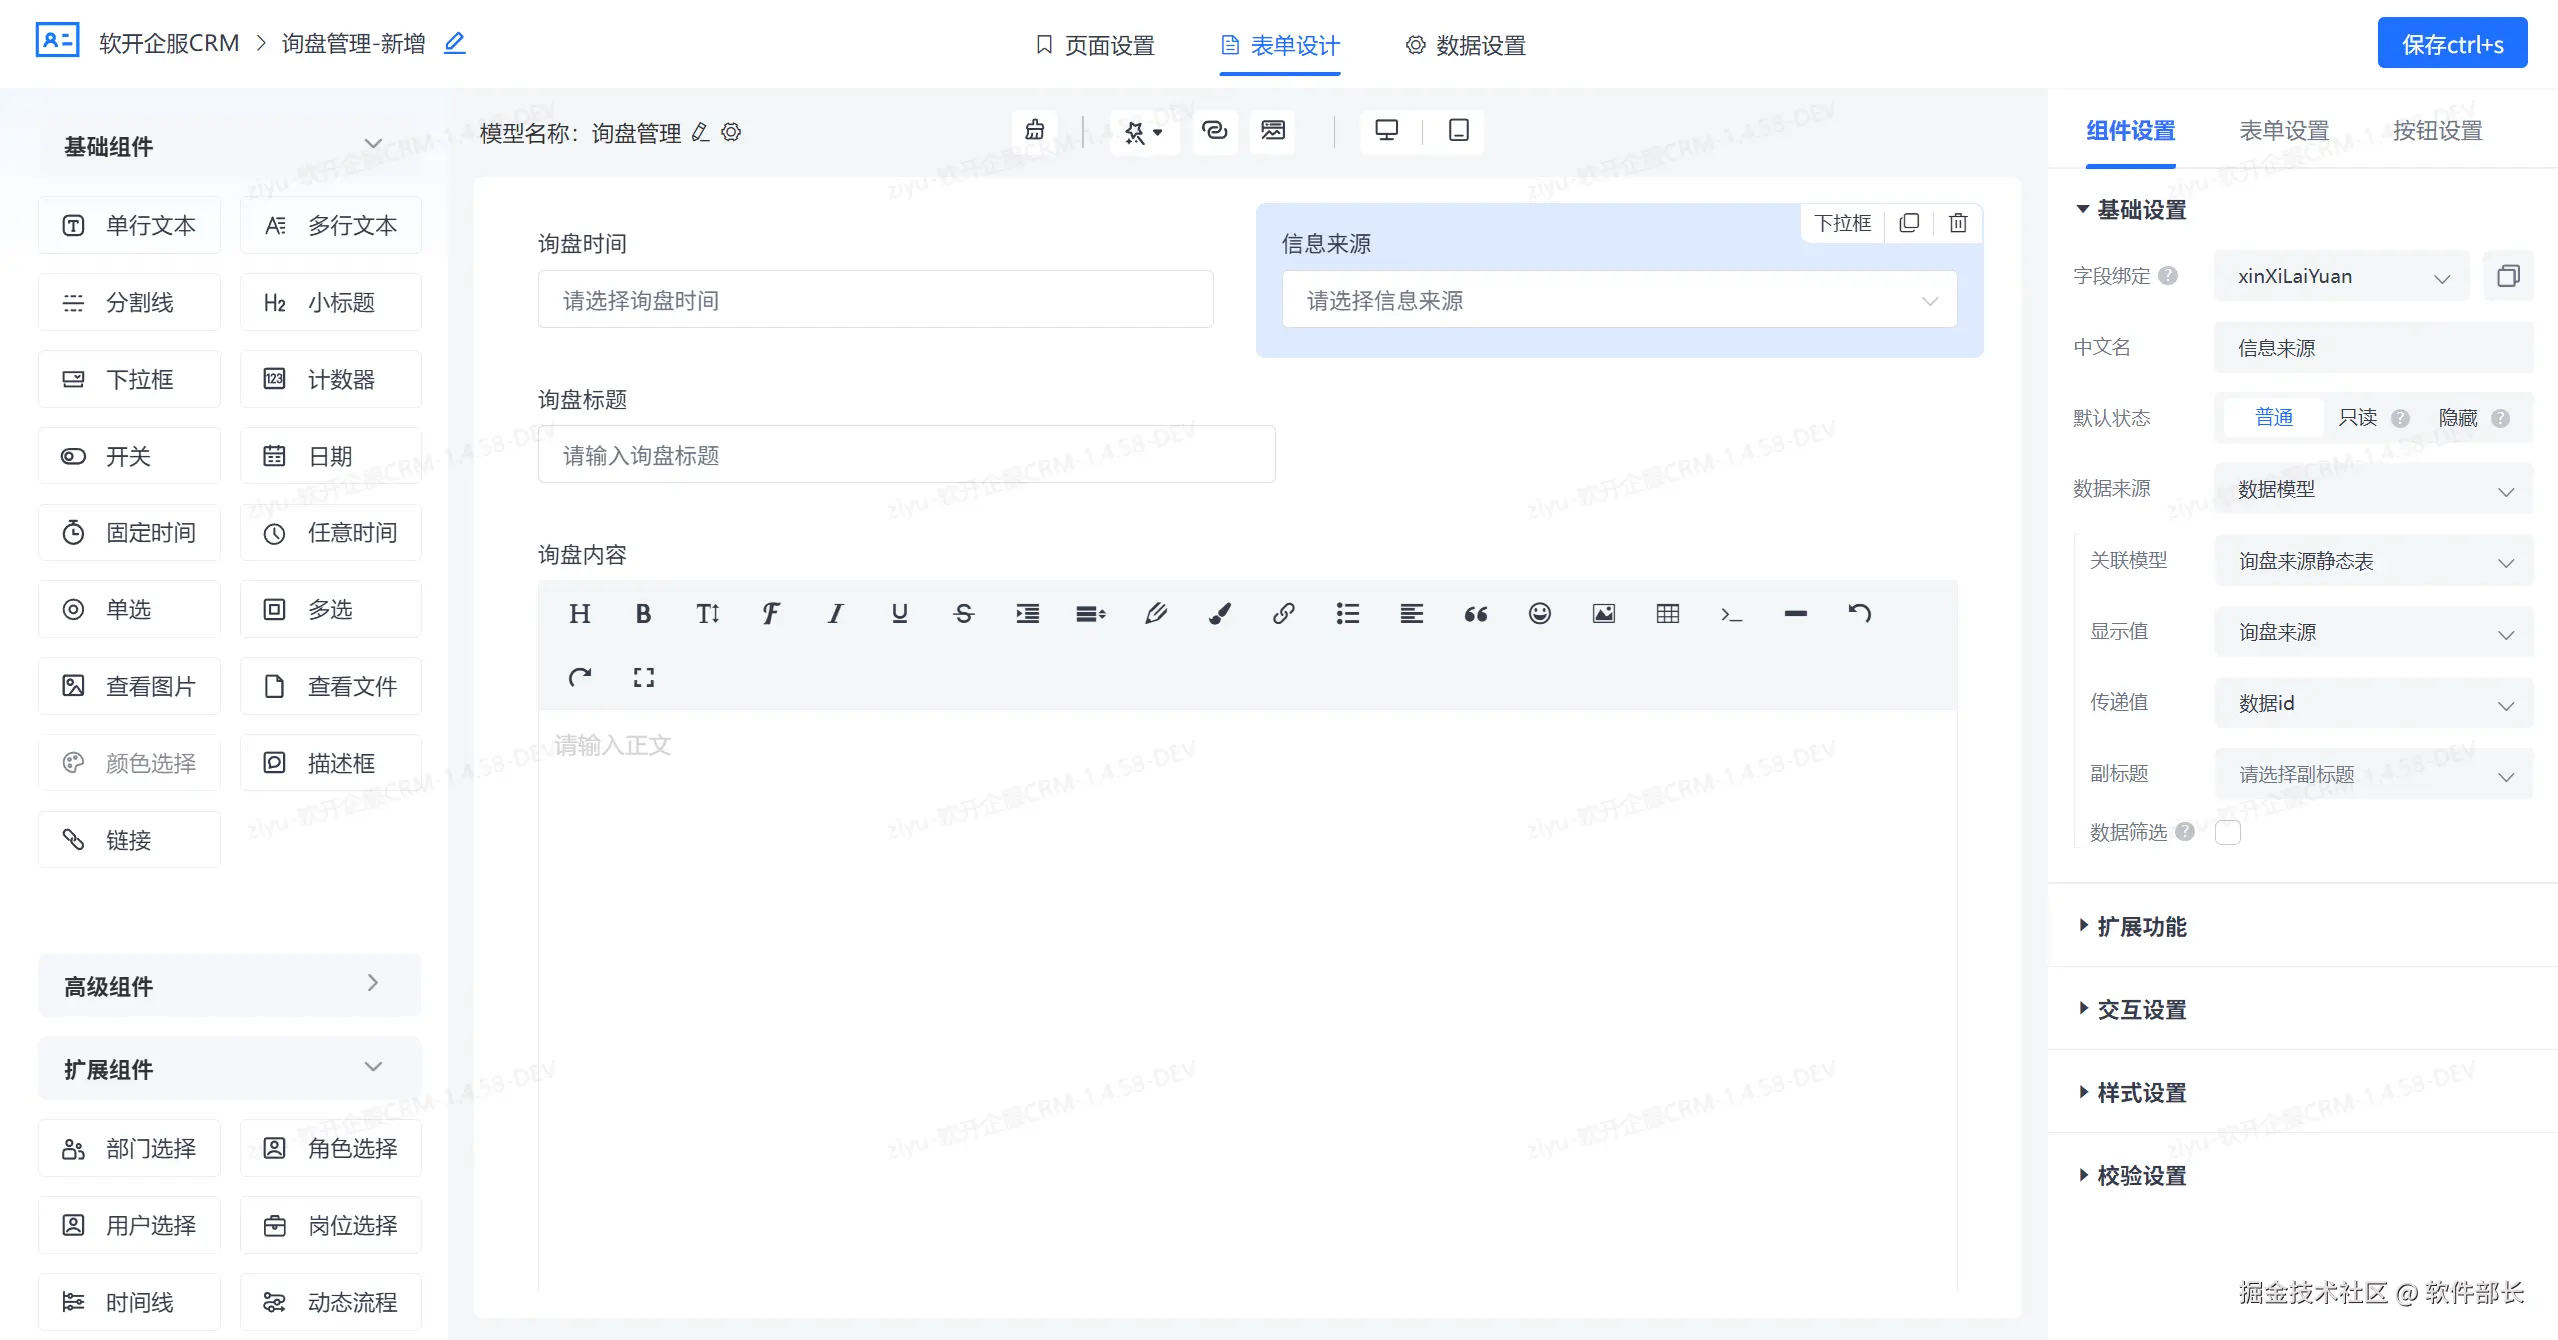Image resolution: width=2558 pixels, height=1340 pixels.
Task: Click the Bold icon in editor toolbar
Action: tap(643, 614)
